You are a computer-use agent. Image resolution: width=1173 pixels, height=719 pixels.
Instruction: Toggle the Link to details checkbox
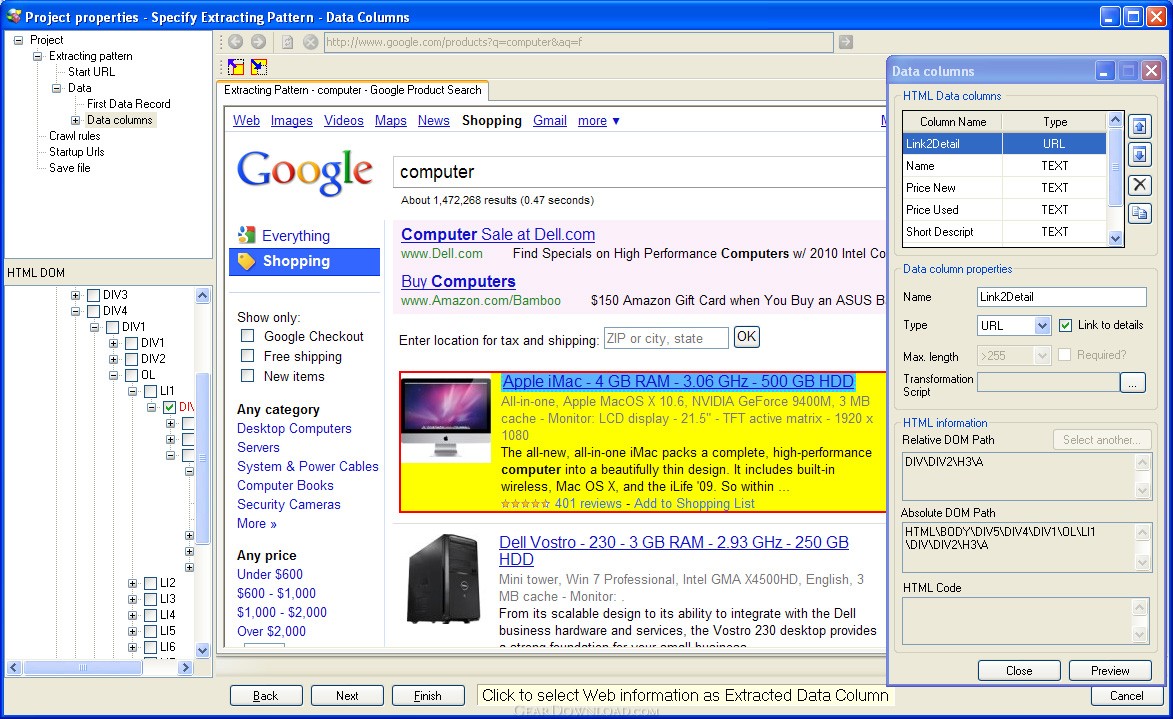pyautogui.click(x=1065, y=325)
